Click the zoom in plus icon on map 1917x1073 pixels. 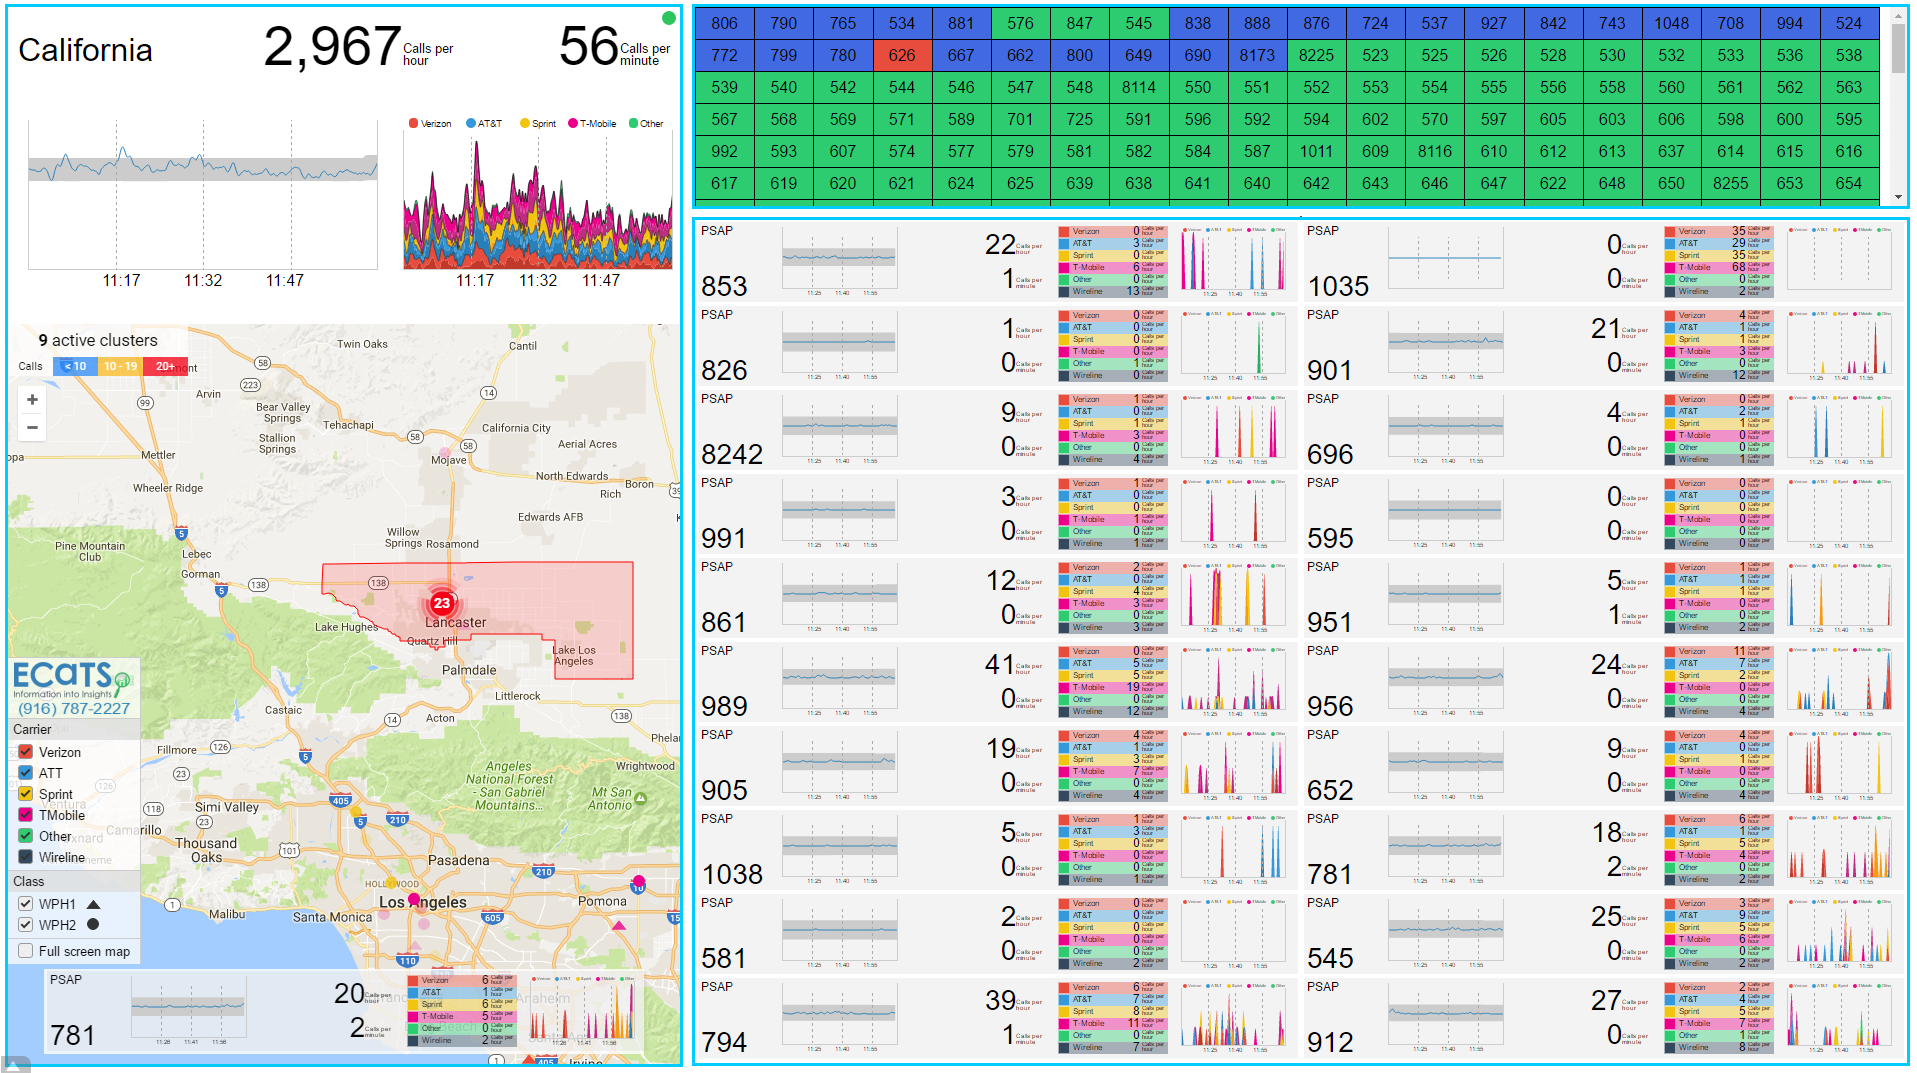[32, 400]
